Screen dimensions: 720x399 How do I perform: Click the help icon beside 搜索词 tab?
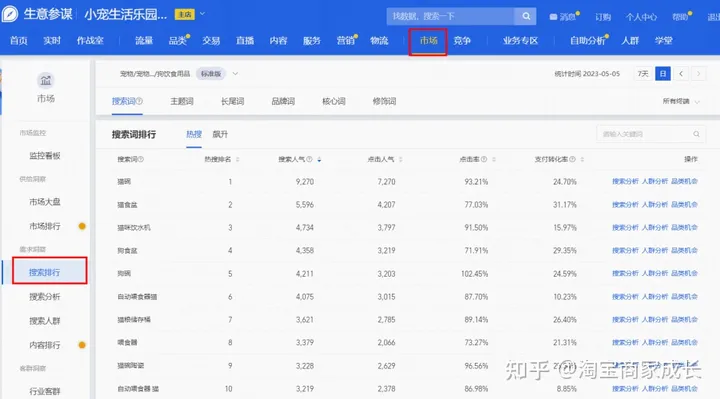point(140,101)
